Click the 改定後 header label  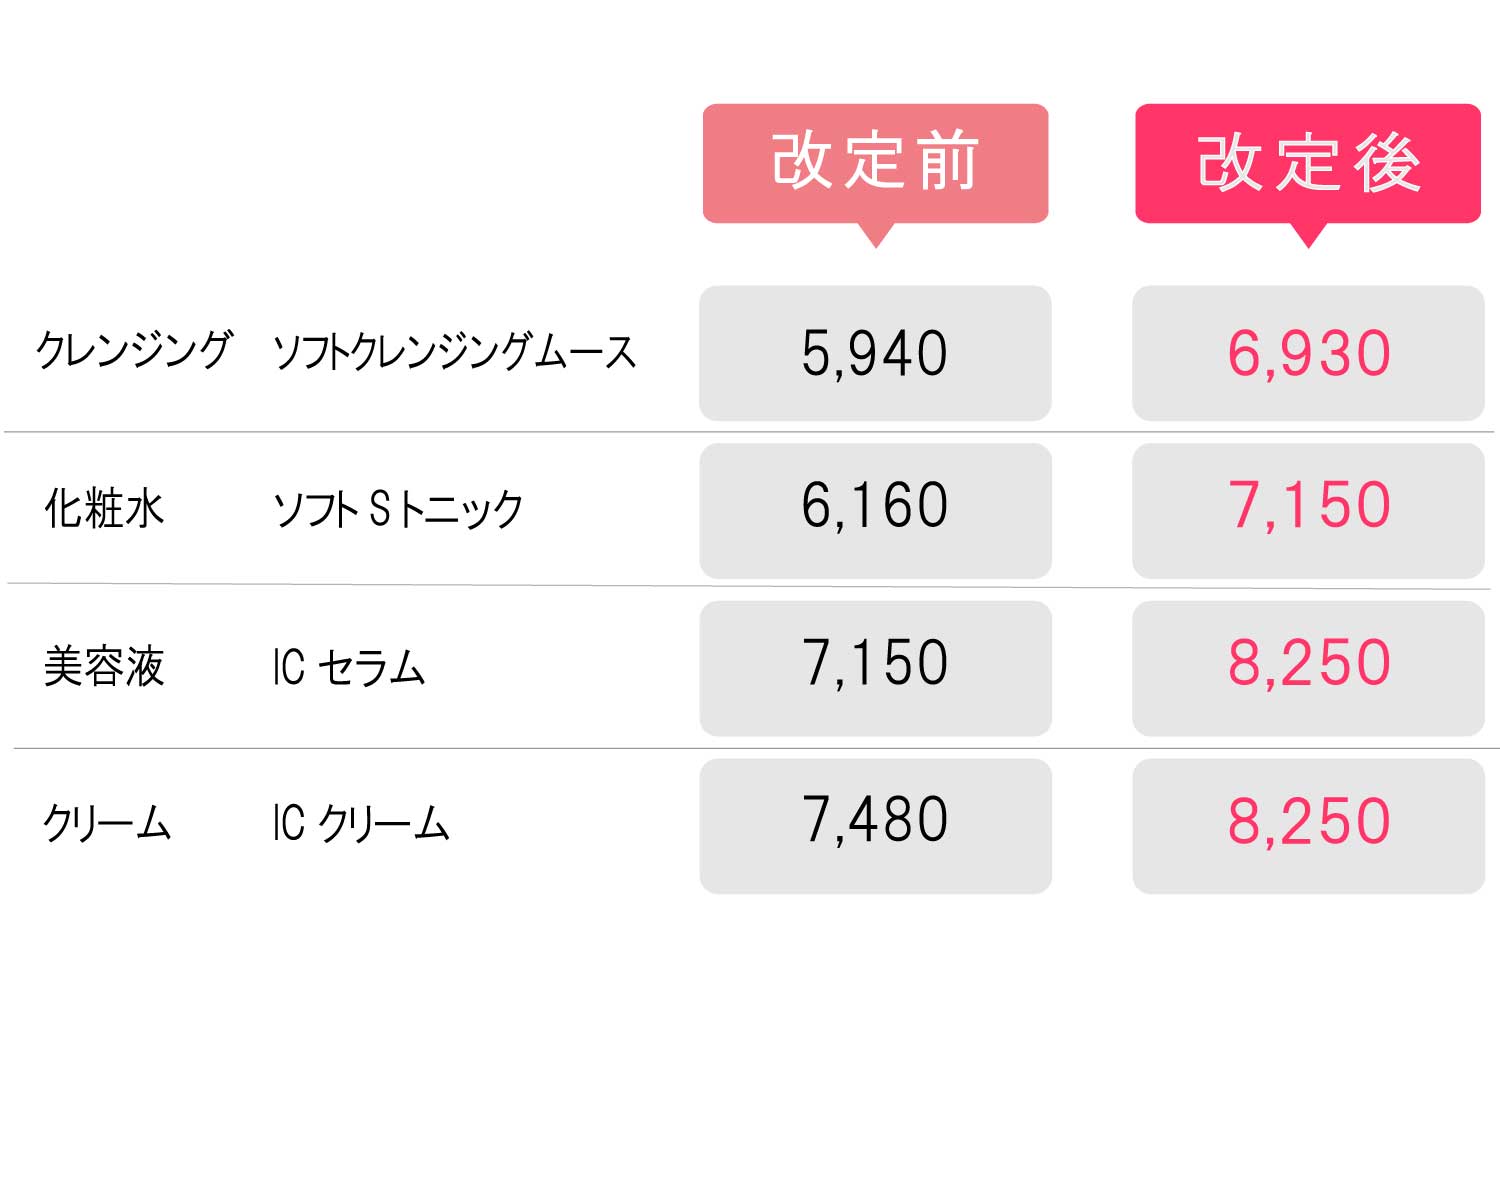[1308, 162]
